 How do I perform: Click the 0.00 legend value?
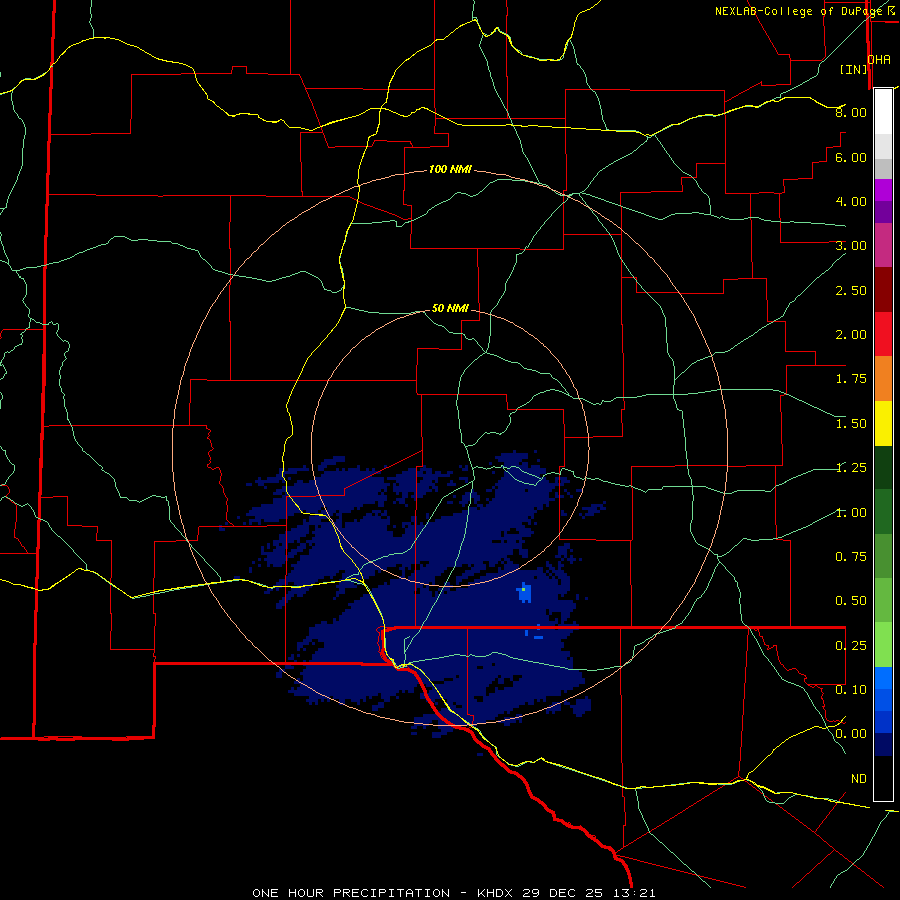pyautogui.click(x=851, y=734)
